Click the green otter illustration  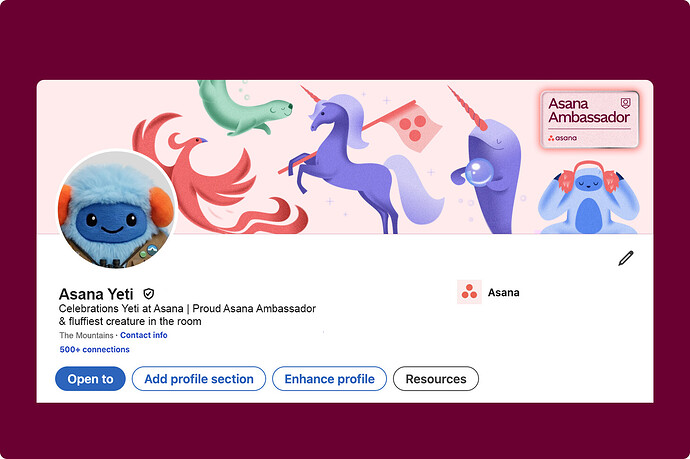tap(242, 107)
